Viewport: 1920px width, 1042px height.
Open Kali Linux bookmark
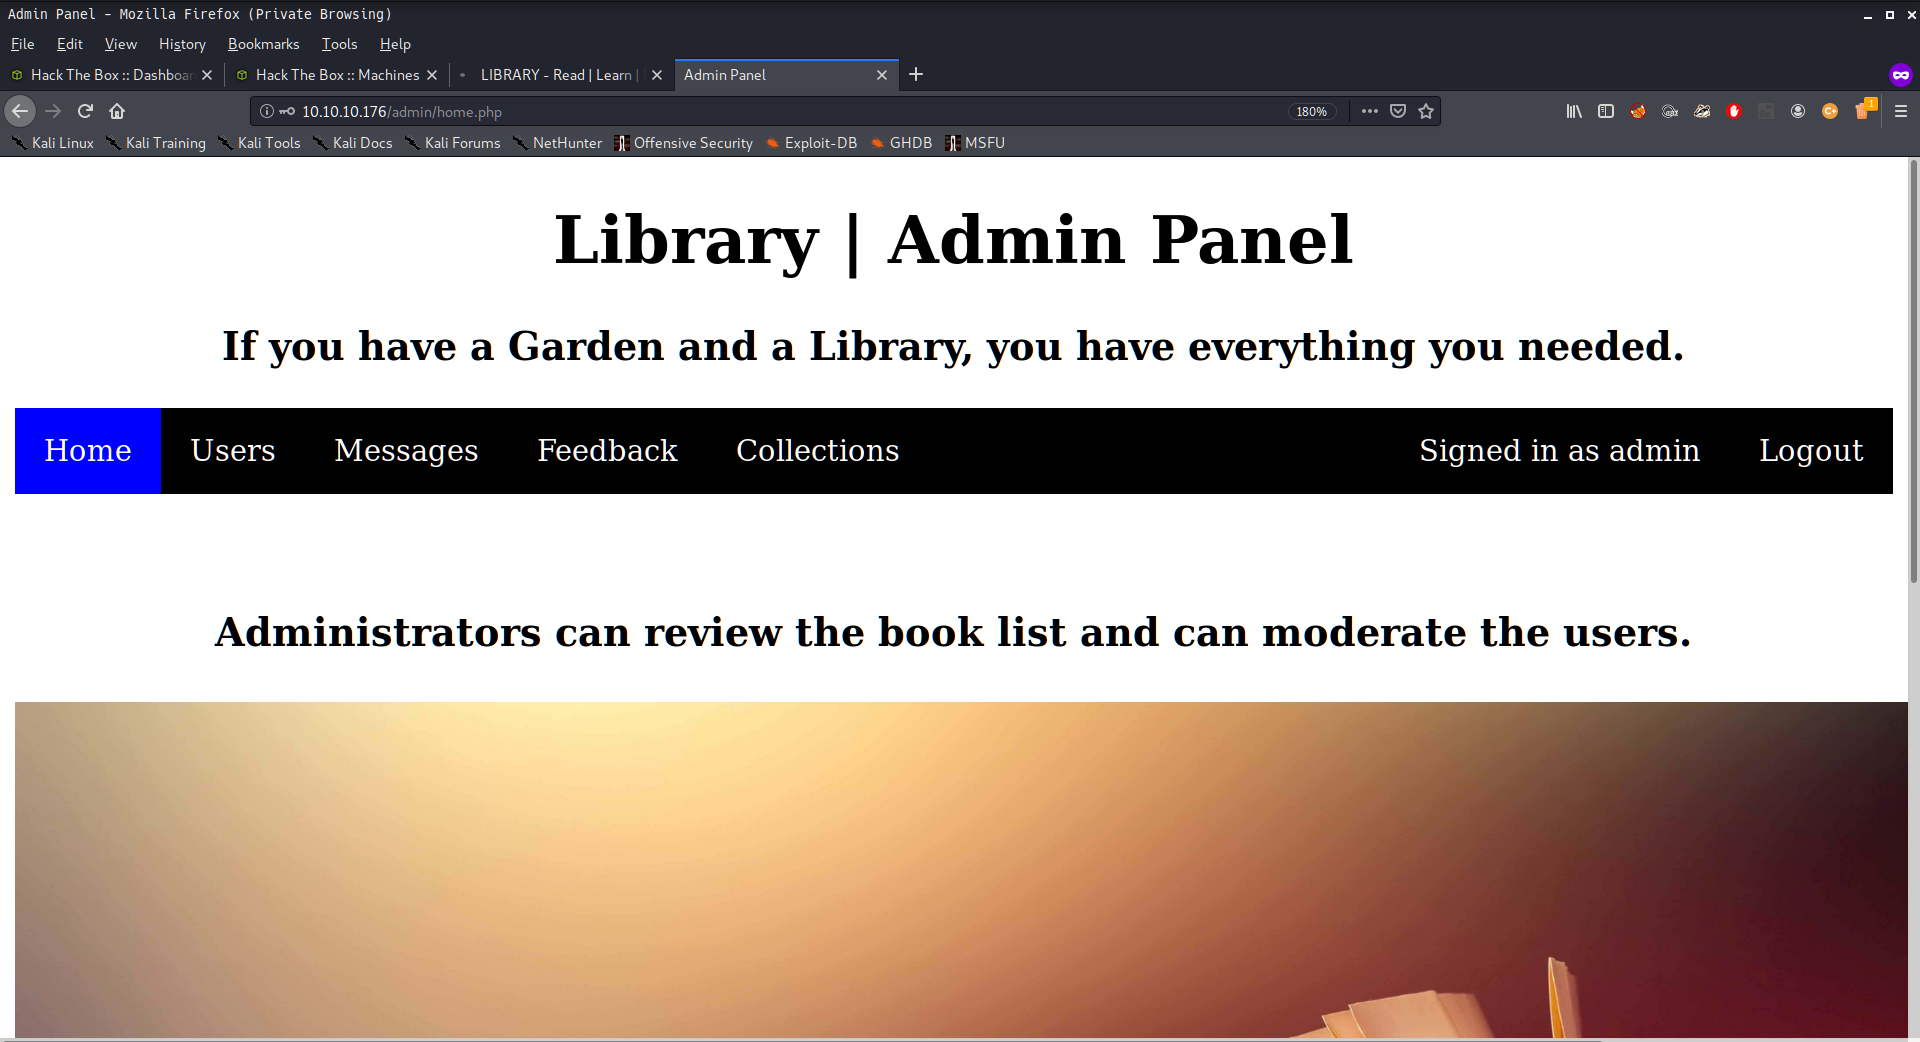pos(53,143)
